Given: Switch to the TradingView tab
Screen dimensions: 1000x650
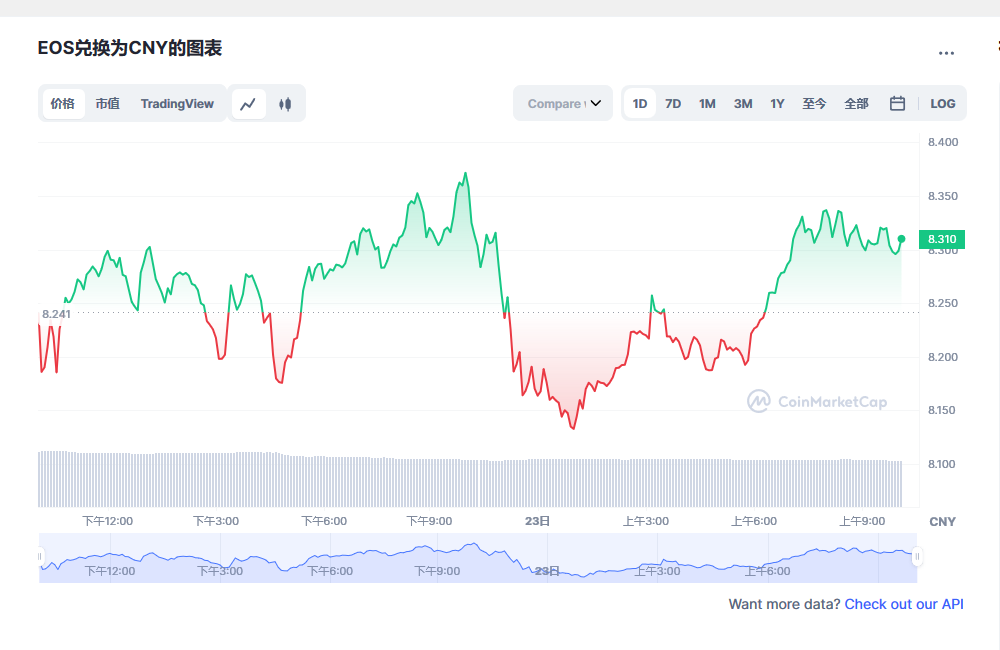Looking at the screenshot, I should point(177,103).
